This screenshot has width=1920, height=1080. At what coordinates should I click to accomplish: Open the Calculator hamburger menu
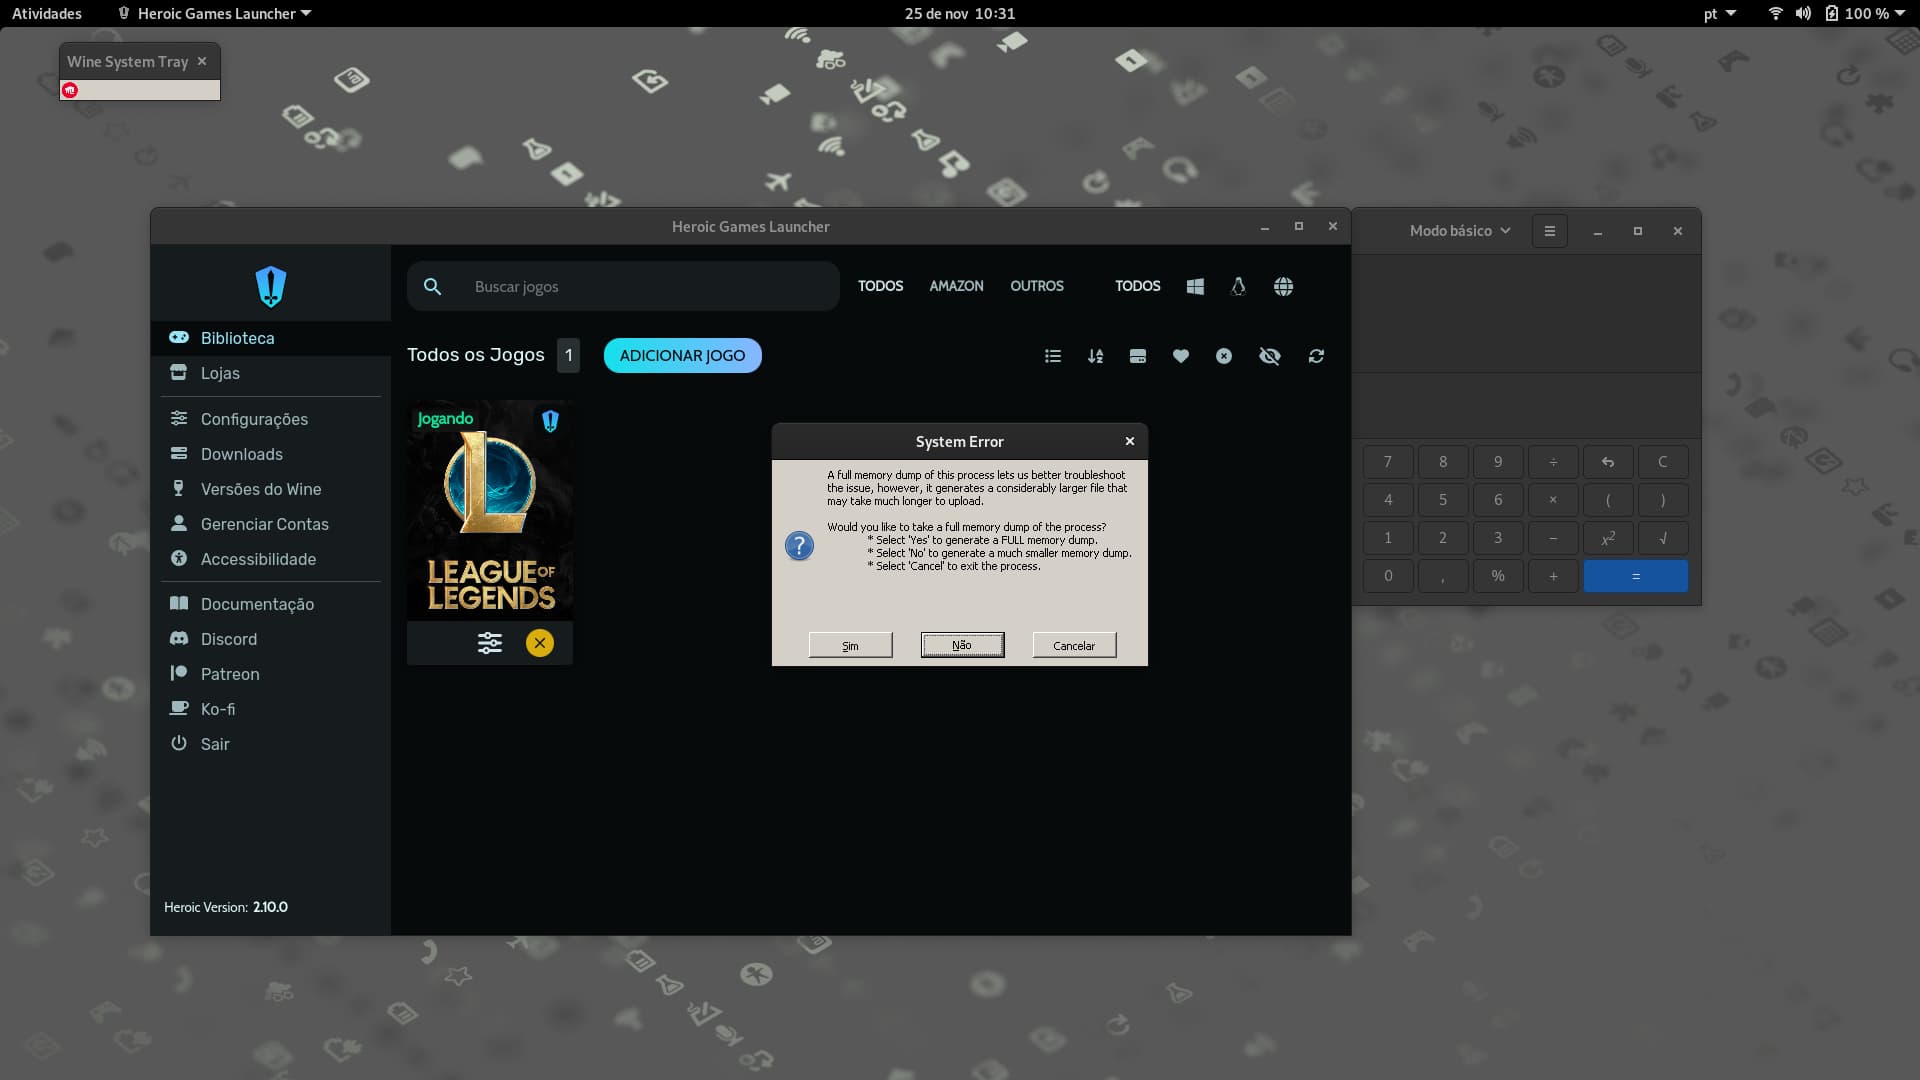point(1550,231)
